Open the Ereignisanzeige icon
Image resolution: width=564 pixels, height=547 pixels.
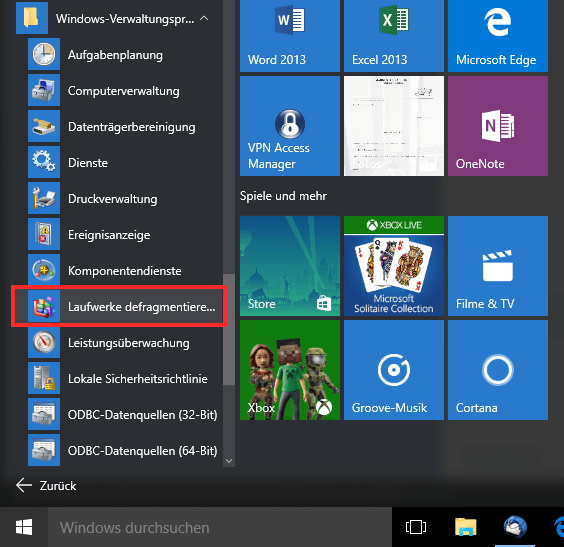coord(44,234)
